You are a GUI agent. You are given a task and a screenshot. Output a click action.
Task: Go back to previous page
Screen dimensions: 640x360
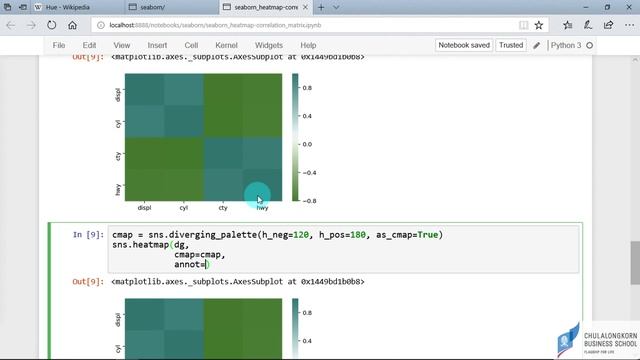coord(11,25)
